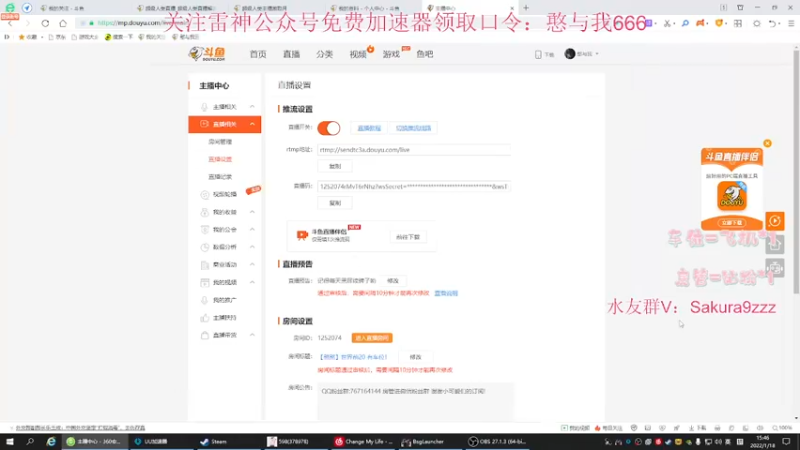Click 前往下载 button for 直播伴侣
The height and width of the screenshot is (450, 800).
pos(408,237)
